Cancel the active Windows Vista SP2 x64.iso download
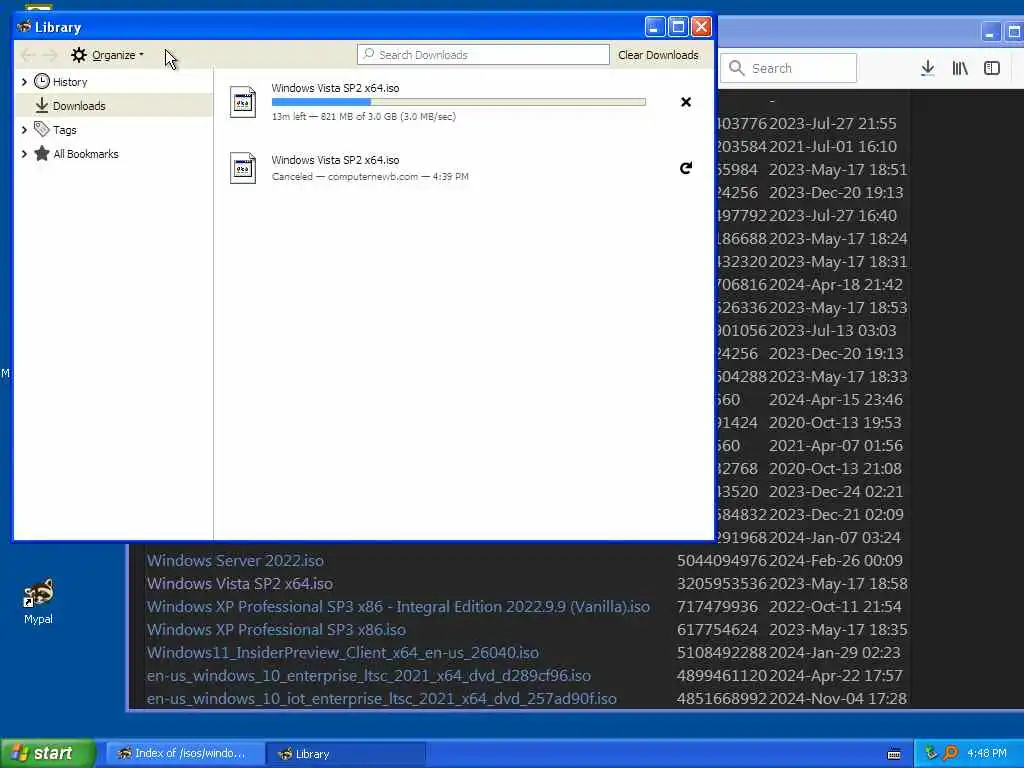The width and height of the screenshot is (1024, 768). [x=686, y=102]
